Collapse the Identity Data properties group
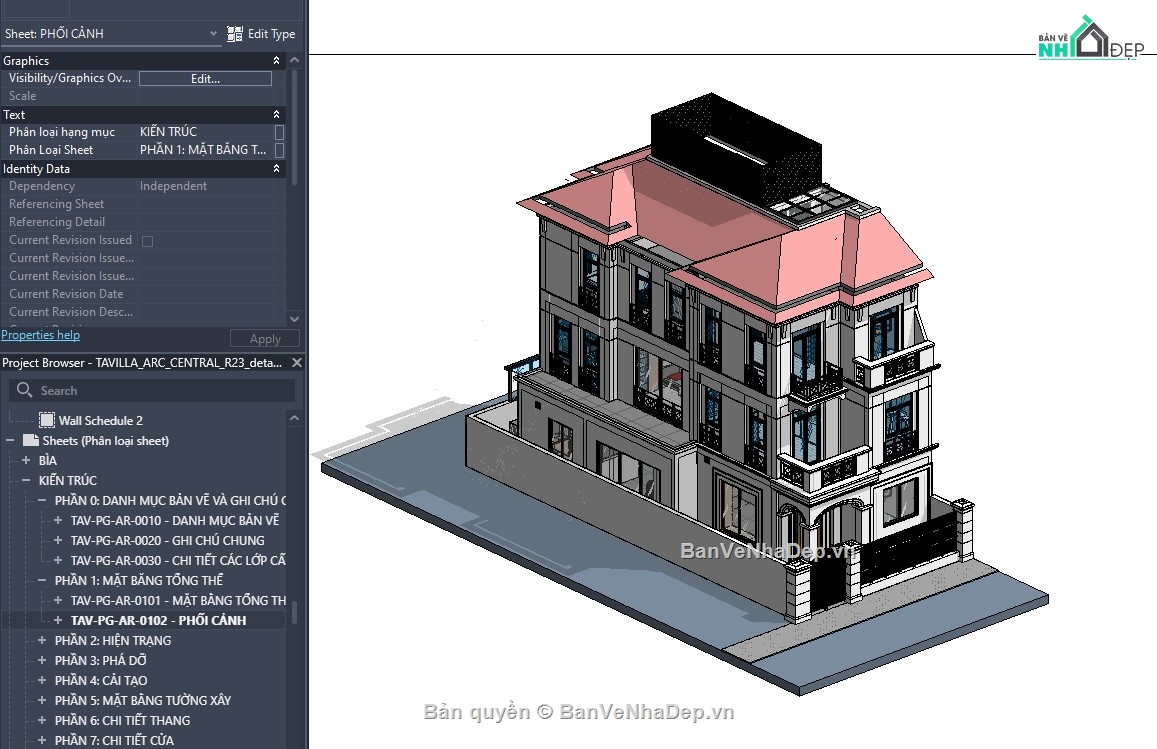The width and height of the screenshot is (1157, 749). [x=276, y=168]
